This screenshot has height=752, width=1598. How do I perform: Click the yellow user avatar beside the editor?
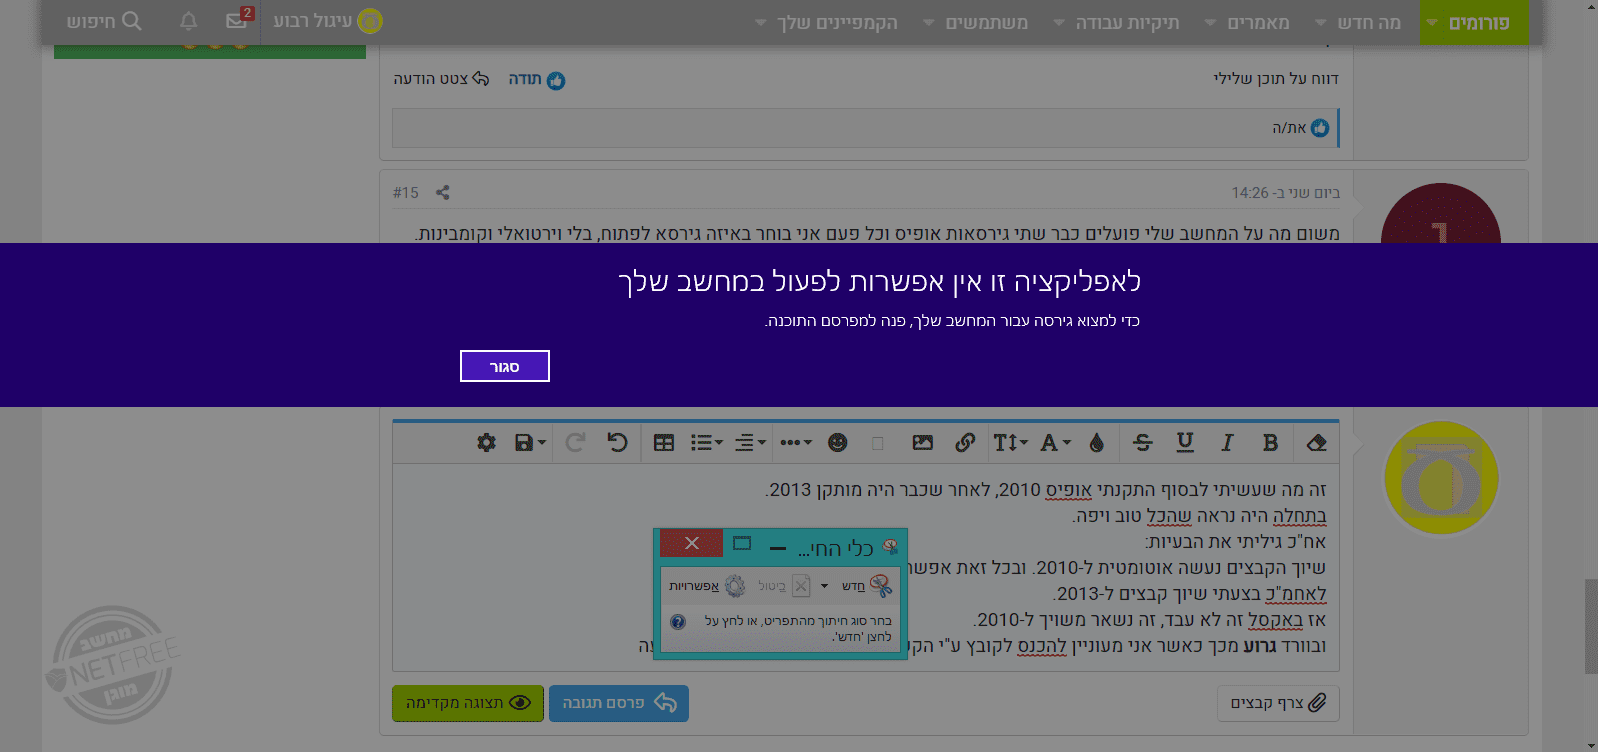(1441, 478)
